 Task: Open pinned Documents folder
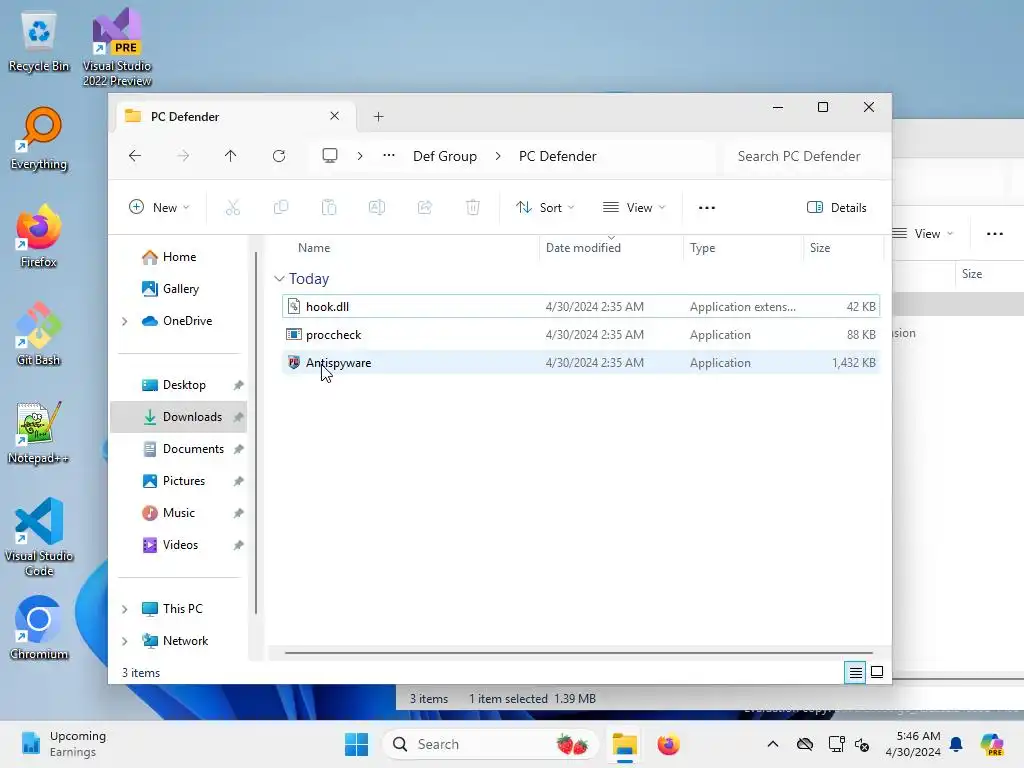pos(184,449)
